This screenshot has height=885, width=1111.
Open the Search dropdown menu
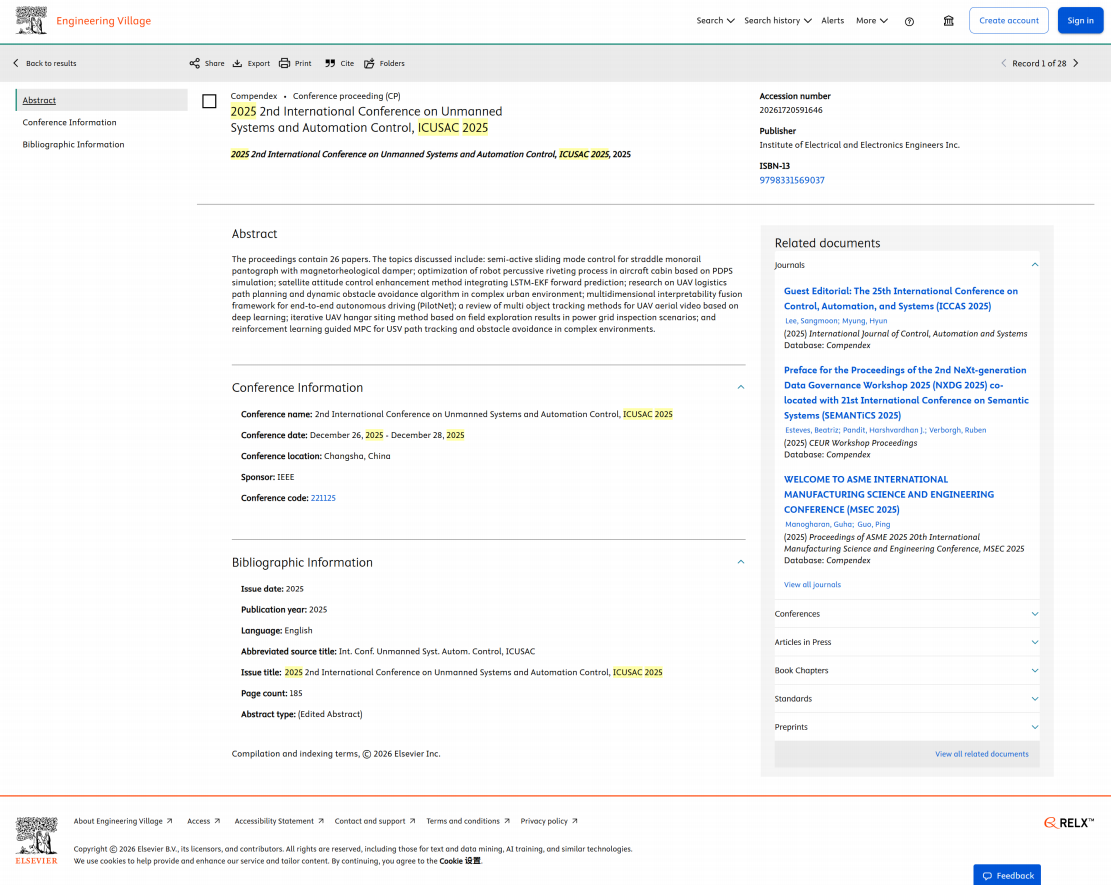pyautogui.click(x=715, y=21)
